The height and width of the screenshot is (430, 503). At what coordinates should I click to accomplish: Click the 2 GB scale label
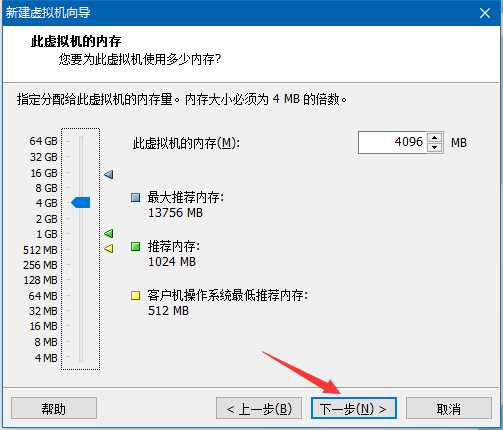coord(46,219)
